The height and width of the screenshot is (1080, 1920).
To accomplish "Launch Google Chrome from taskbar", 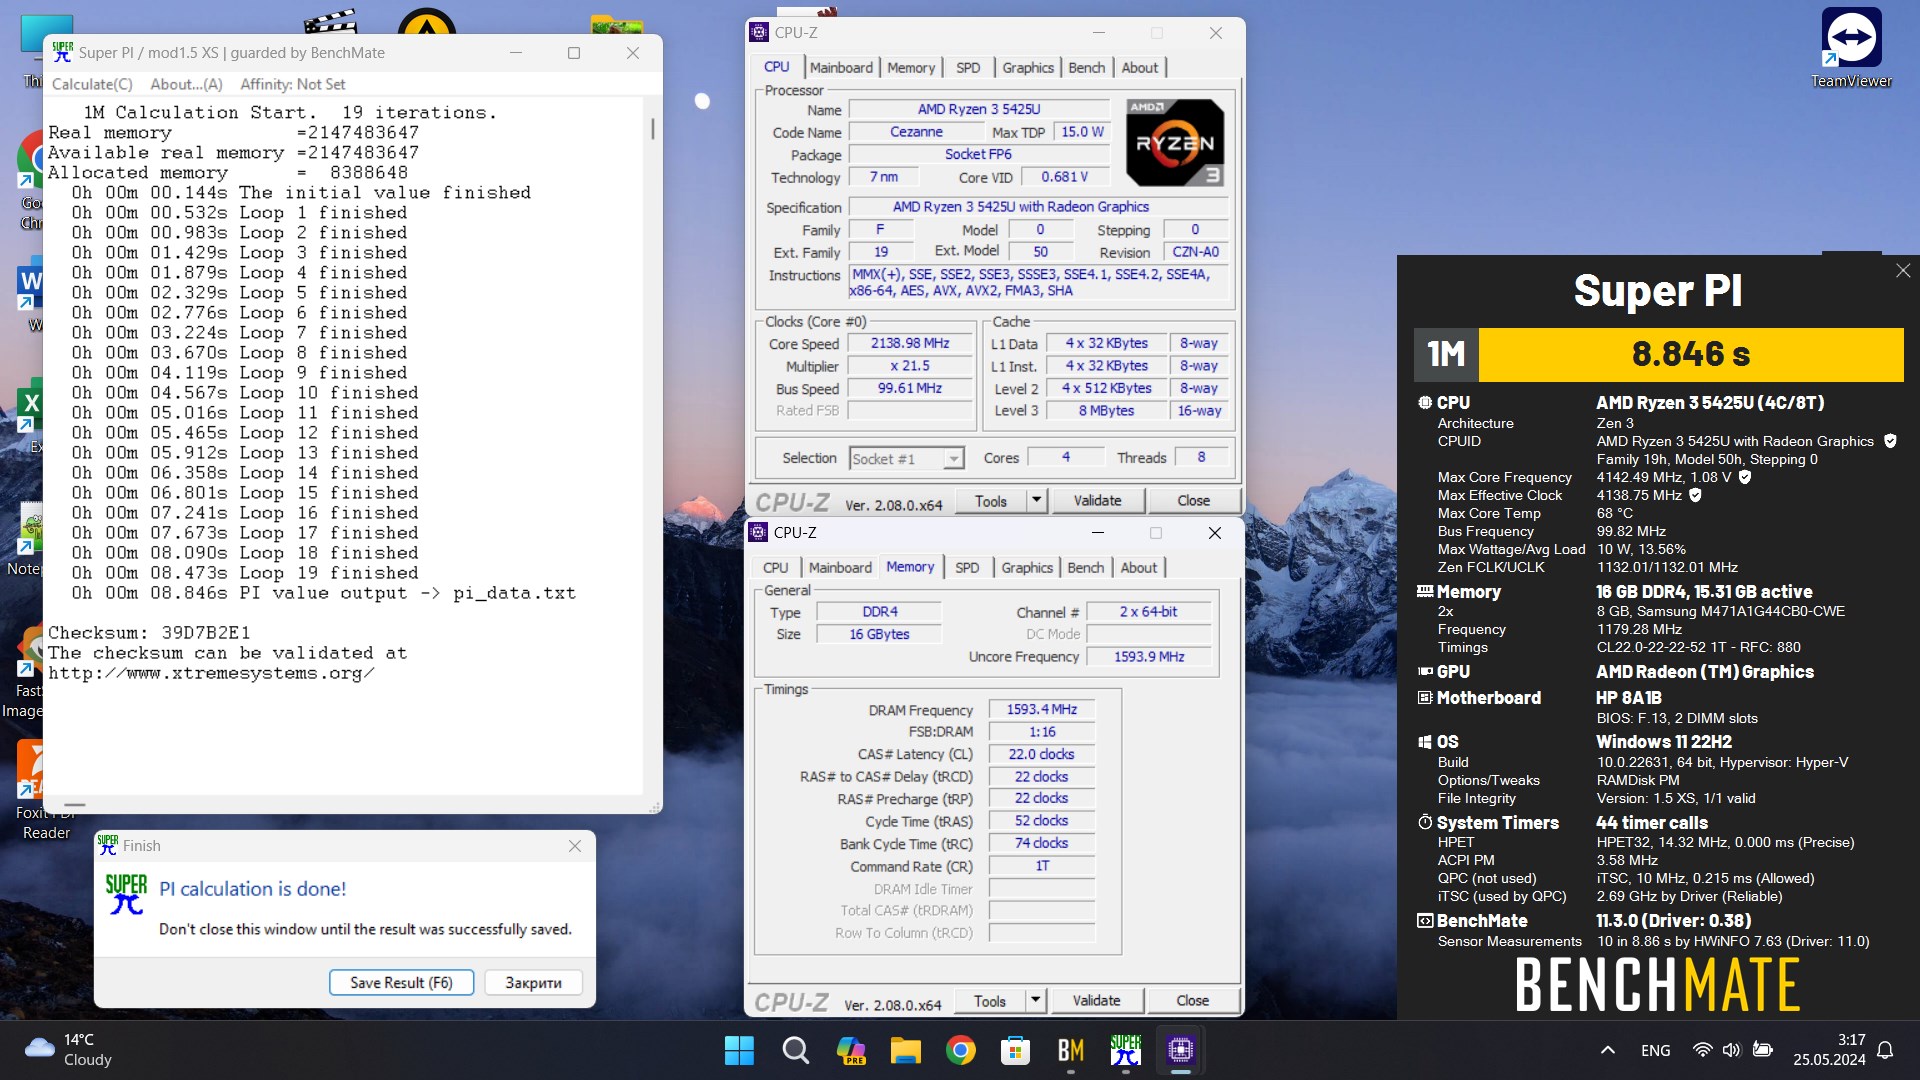I will click(x=961, y=1050).
